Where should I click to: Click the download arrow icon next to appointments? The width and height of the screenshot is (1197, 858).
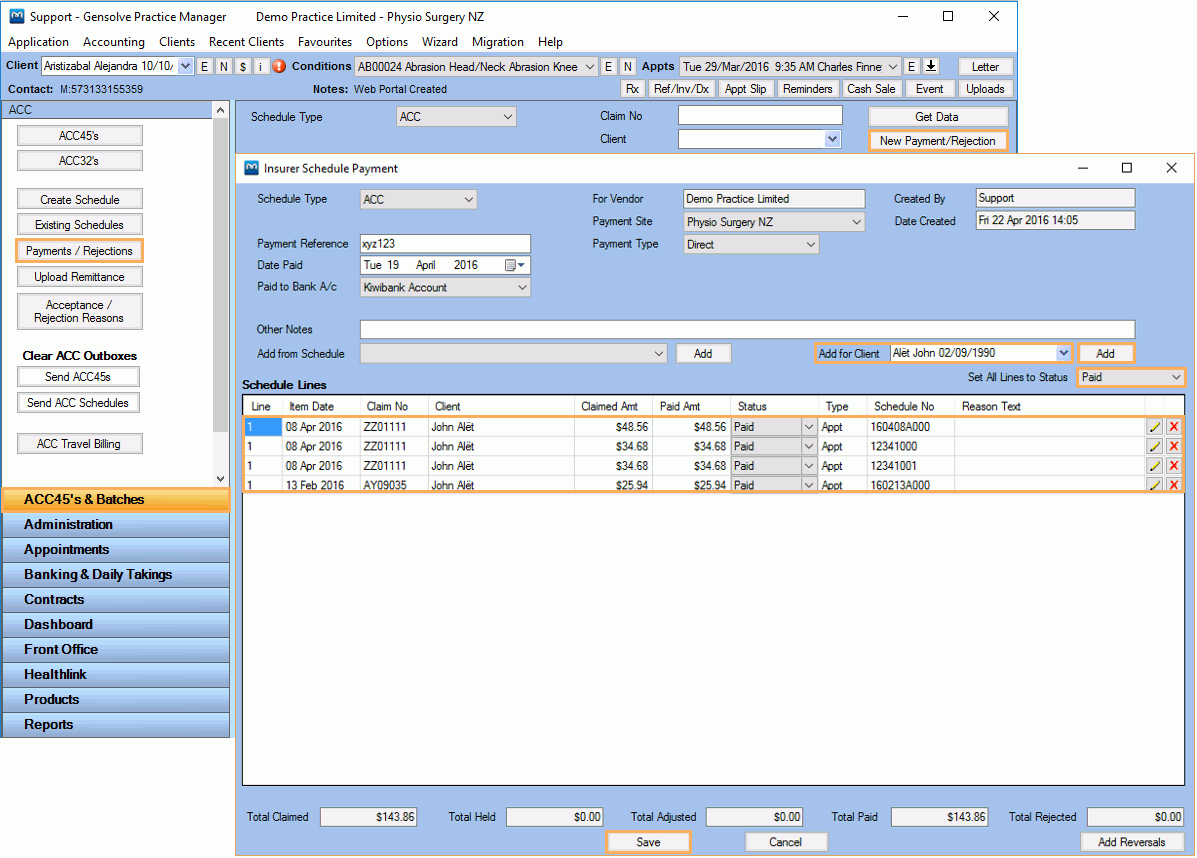[931, 66]
